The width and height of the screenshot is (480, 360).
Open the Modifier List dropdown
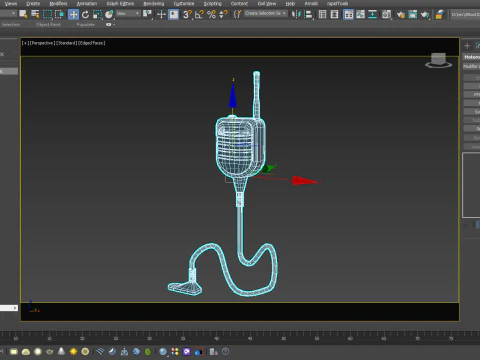point(471,66)
